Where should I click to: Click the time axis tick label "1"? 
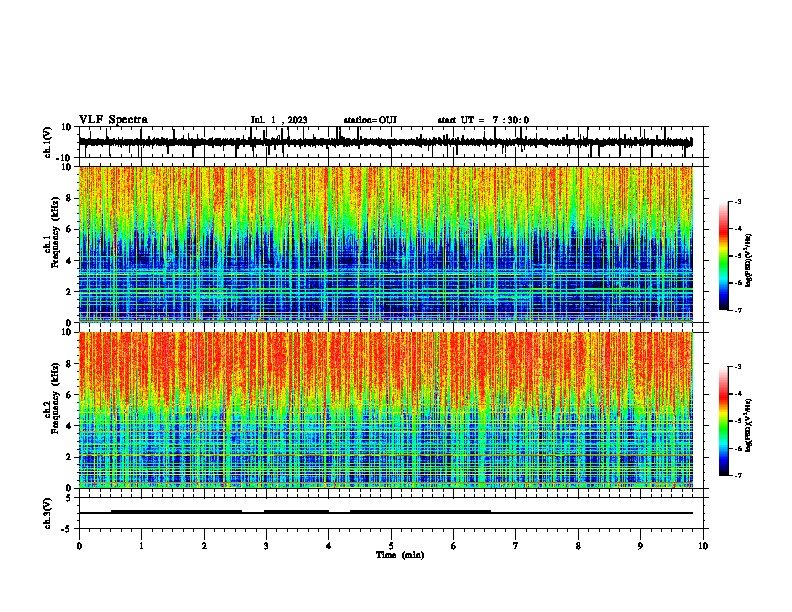[141, 546]
